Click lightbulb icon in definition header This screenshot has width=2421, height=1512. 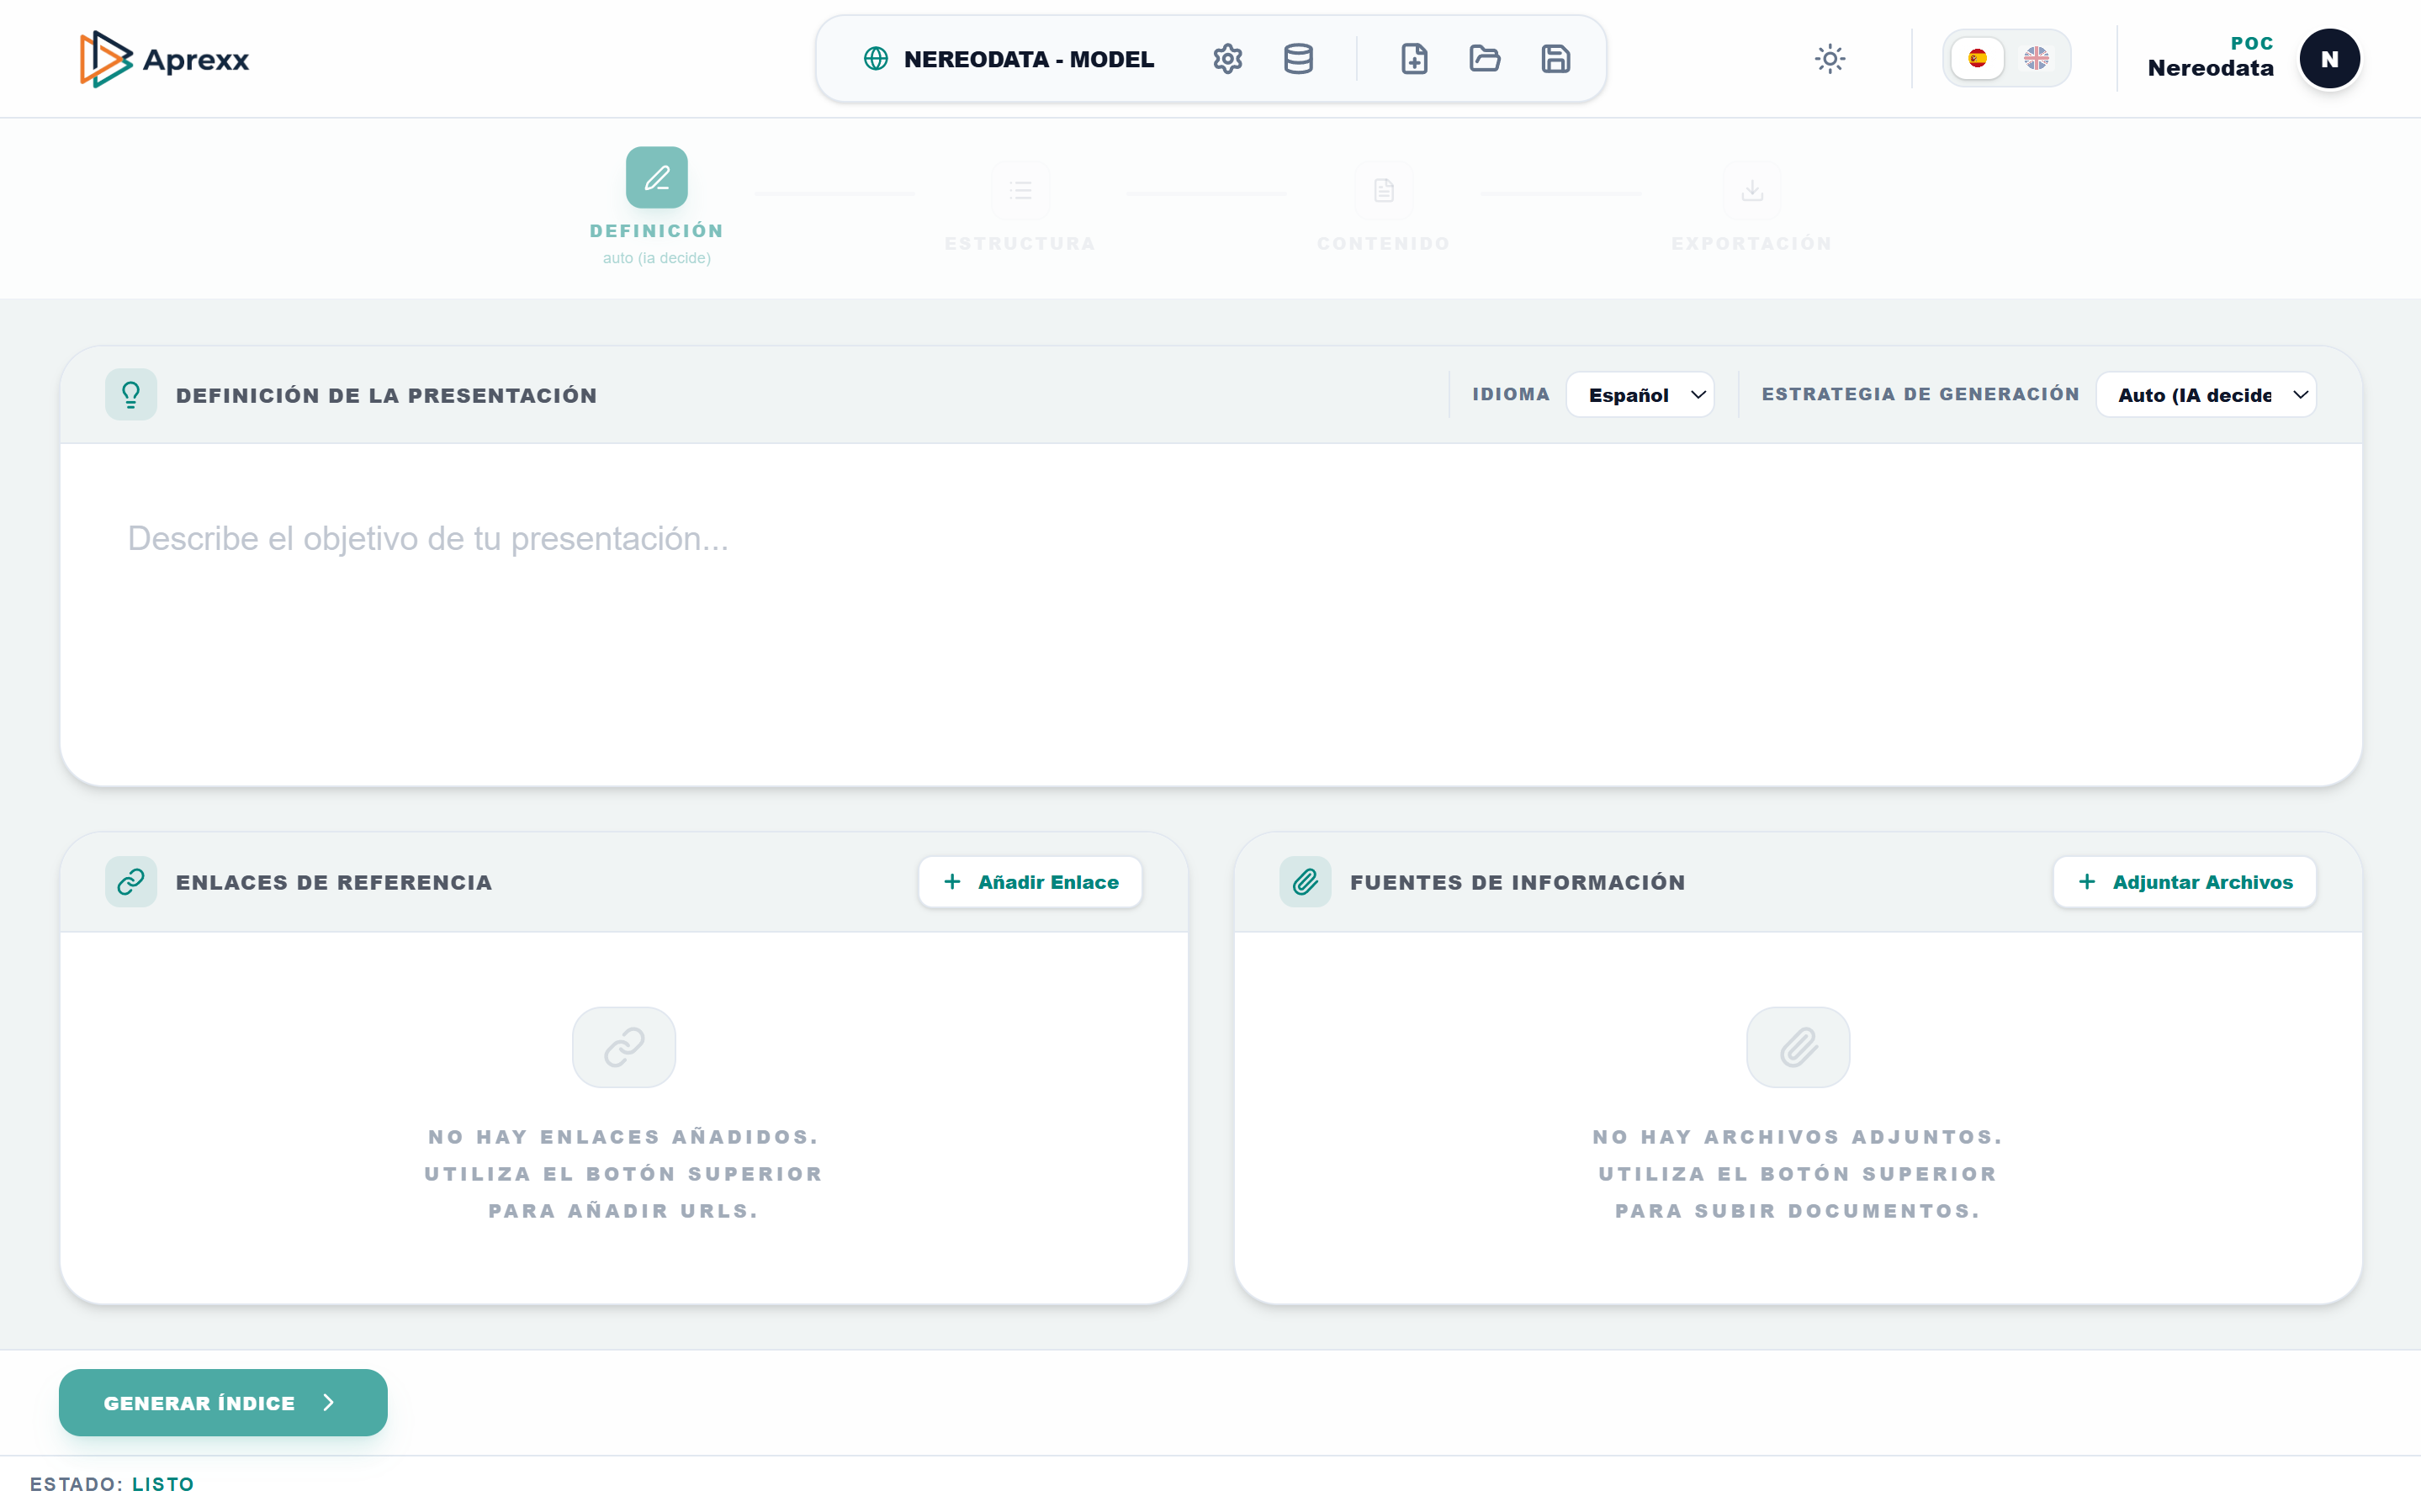pyautogui.click(x=131, y=395)
